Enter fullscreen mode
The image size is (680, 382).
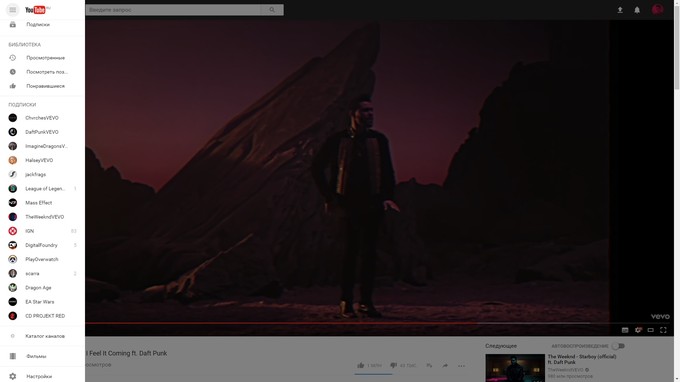pos(664,330)
